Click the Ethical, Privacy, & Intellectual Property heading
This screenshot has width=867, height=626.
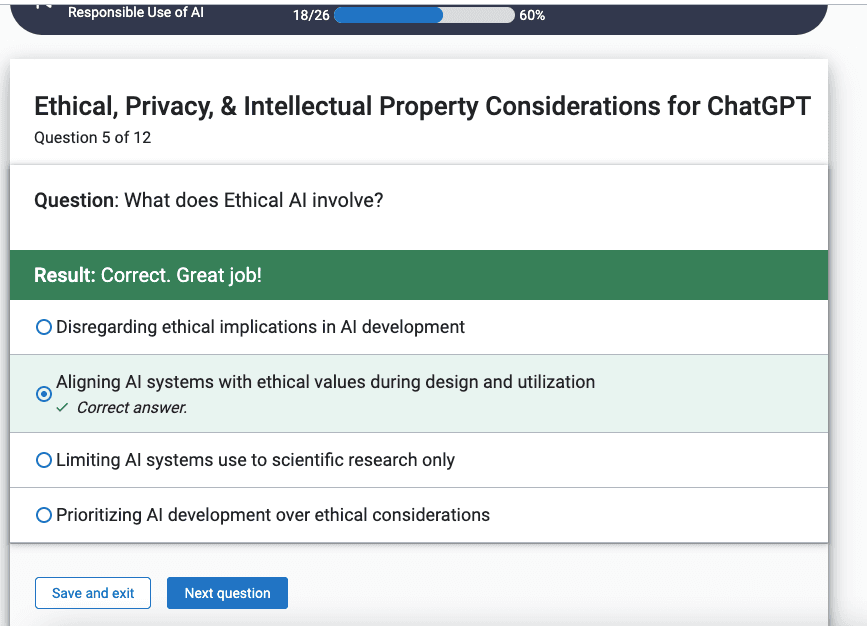click(x=422, y=106)
